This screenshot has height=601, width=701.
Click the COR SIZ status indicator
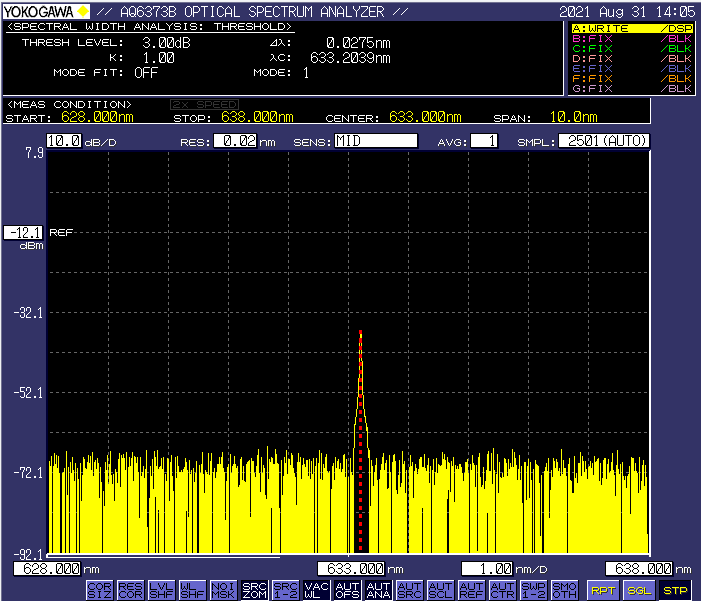[99, 590]
